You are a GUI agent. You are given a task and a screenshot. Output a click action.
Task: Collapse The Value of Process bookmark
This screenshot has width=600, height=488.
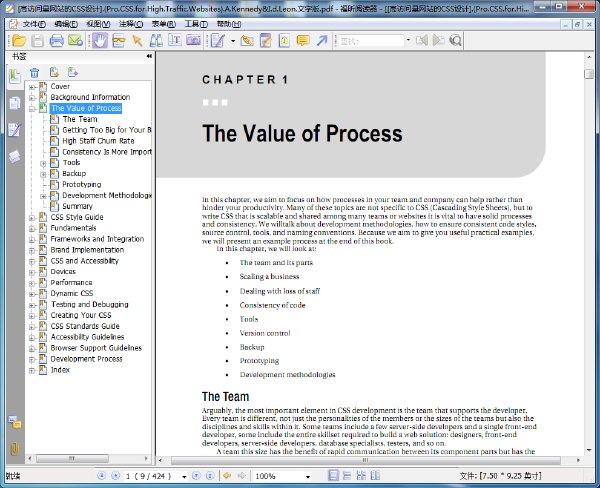(x=32, y=109)
